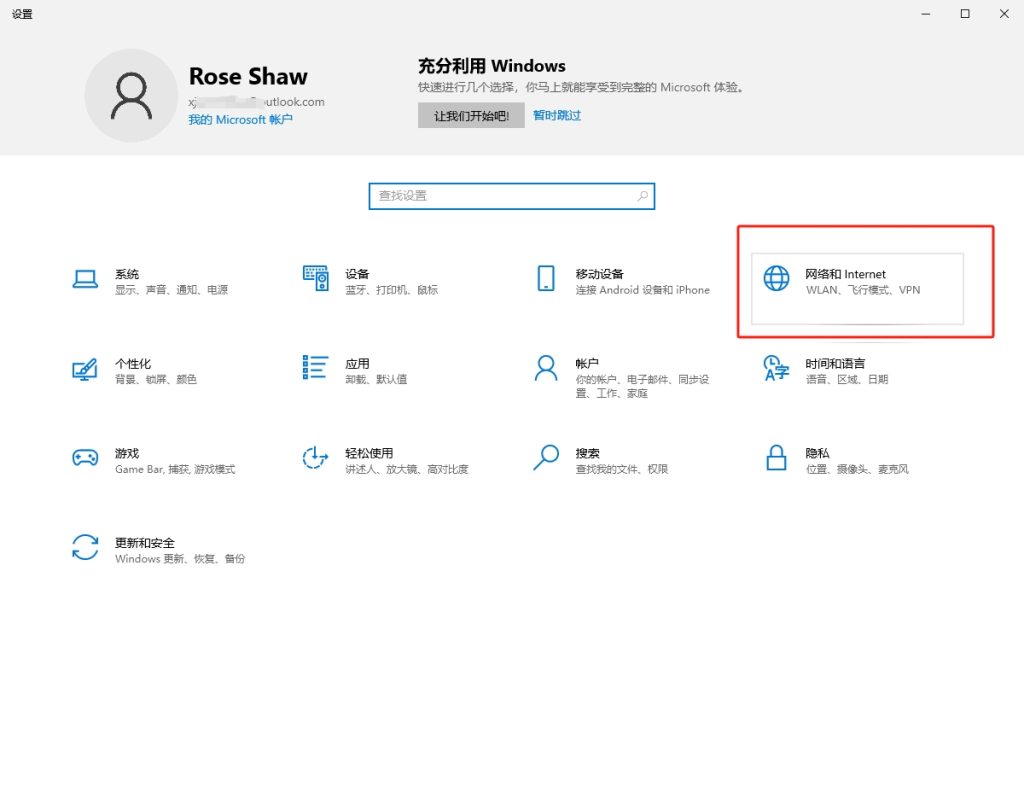The width and height of the screenshot is (1024, 787).
Task: Click the 蓝牙、打印机、鼠标 description
Action: [392, 290]
